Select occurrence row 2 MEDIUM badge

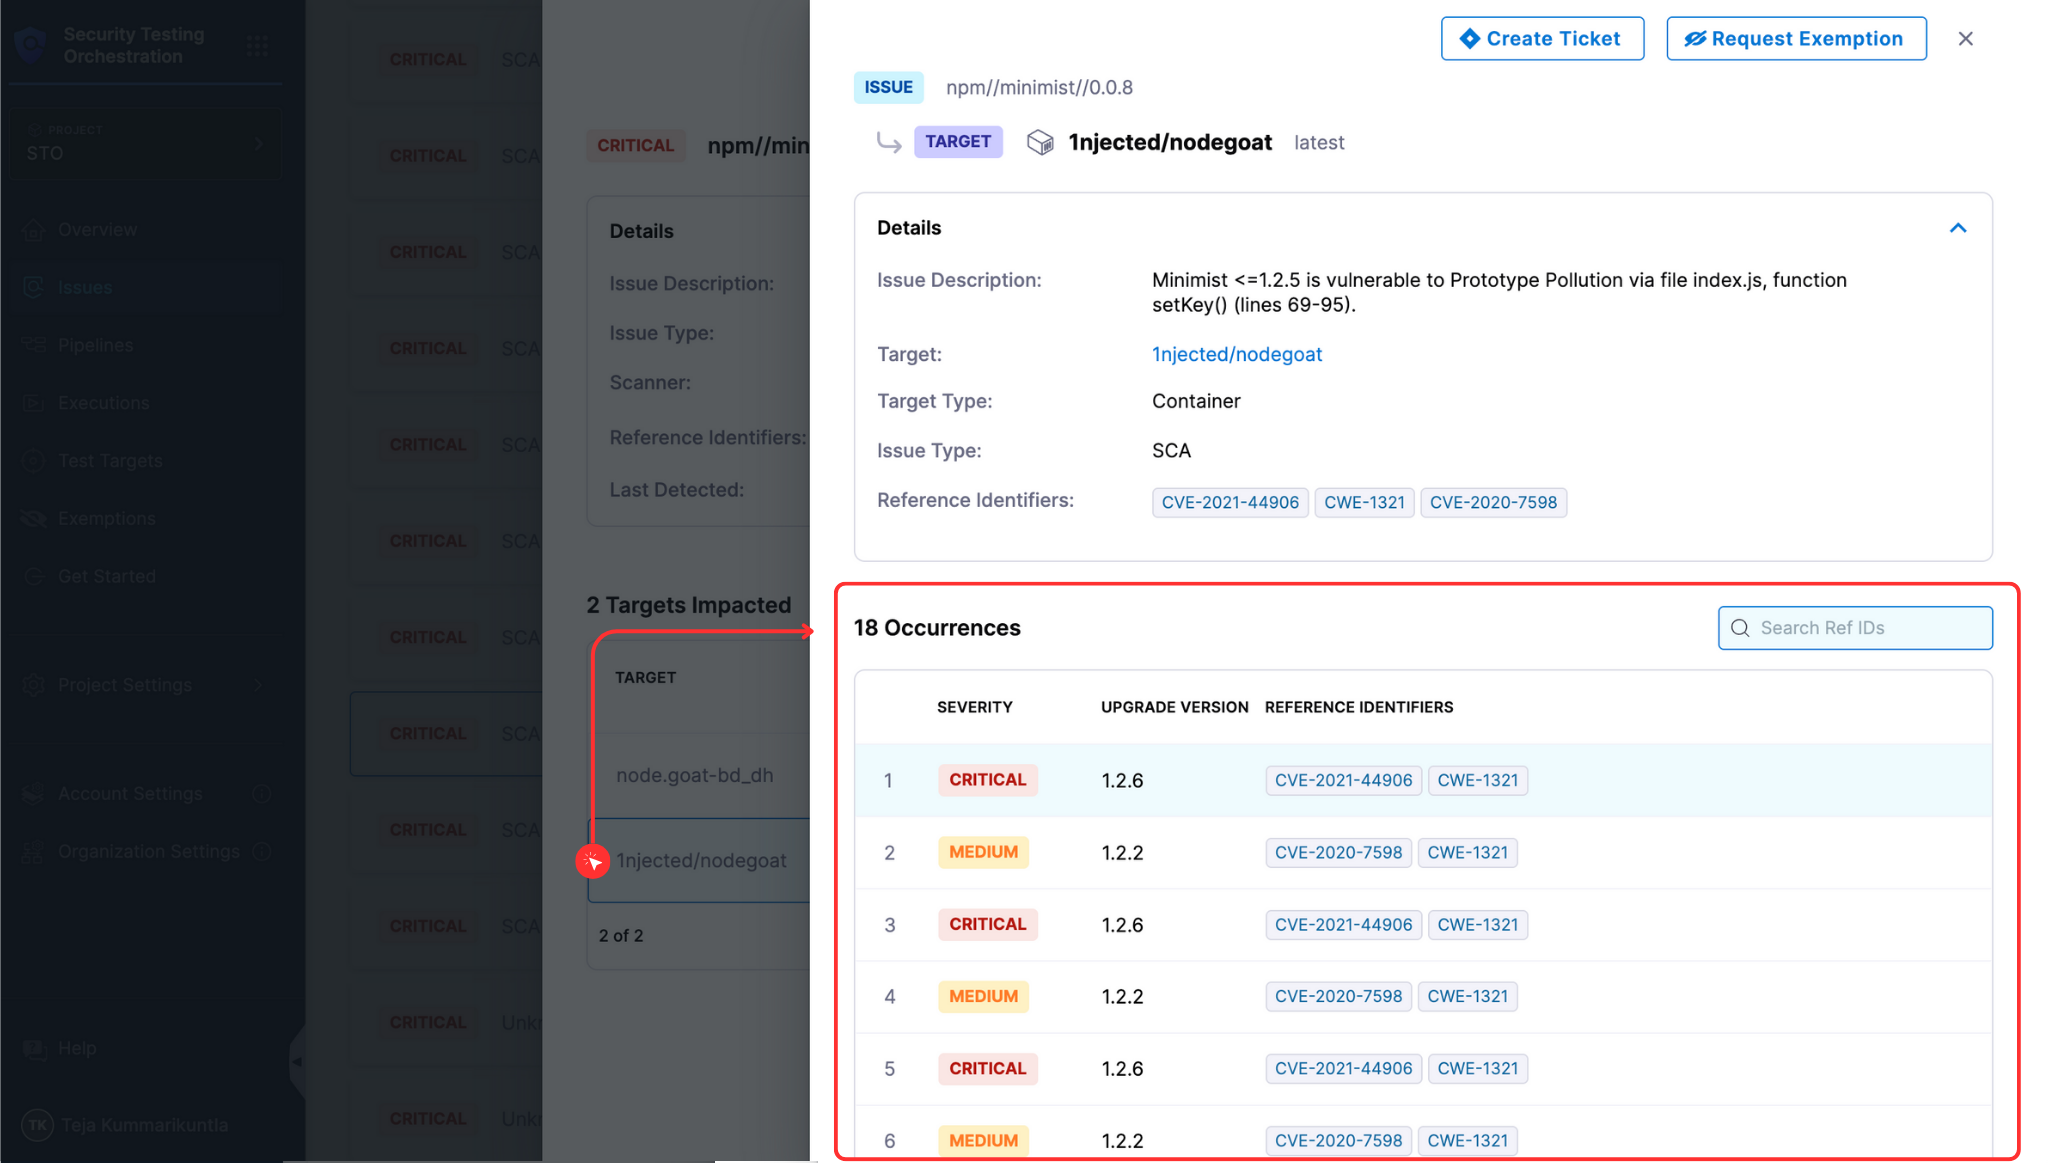[x=983, y=852]
